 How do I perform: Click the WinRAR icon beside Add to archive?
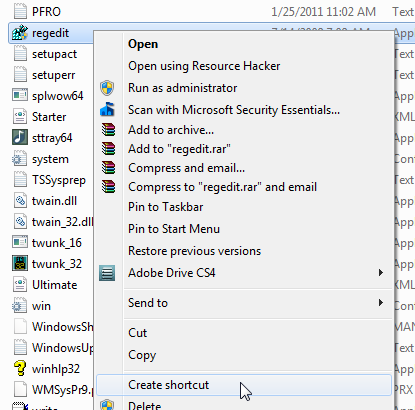tap(108, 129)
